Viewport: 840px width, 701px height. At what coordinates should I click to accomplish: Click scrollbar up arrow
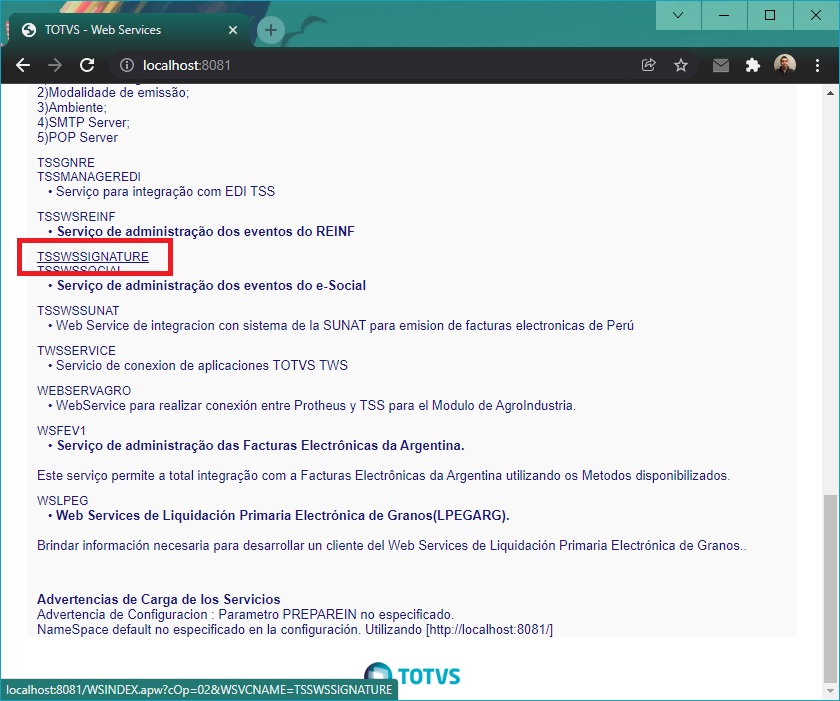pyautogui.click(x=830, y=93)
